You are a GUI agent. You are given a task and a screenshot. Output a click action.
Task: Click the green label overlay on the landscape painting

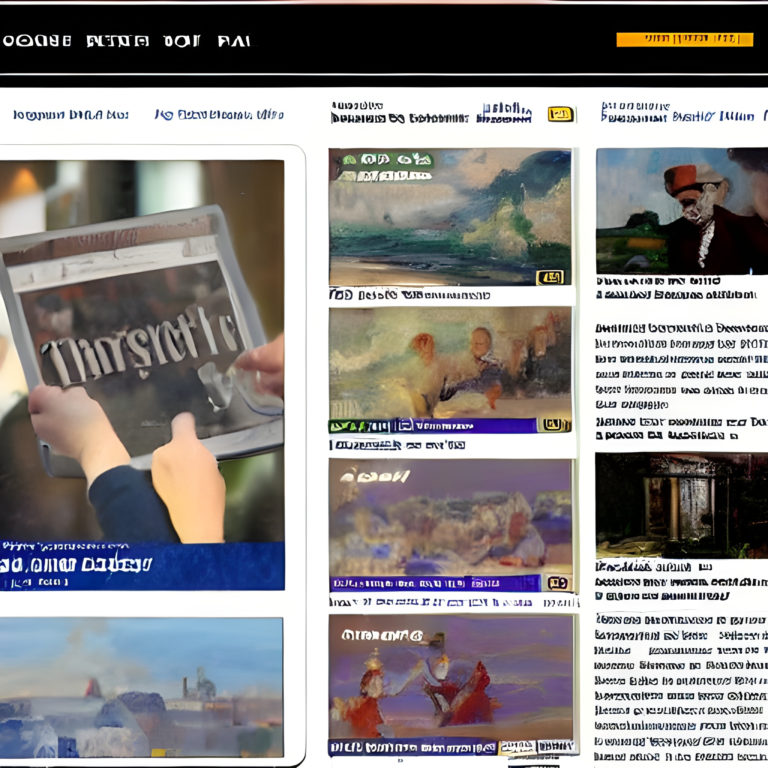coord(381,159)
